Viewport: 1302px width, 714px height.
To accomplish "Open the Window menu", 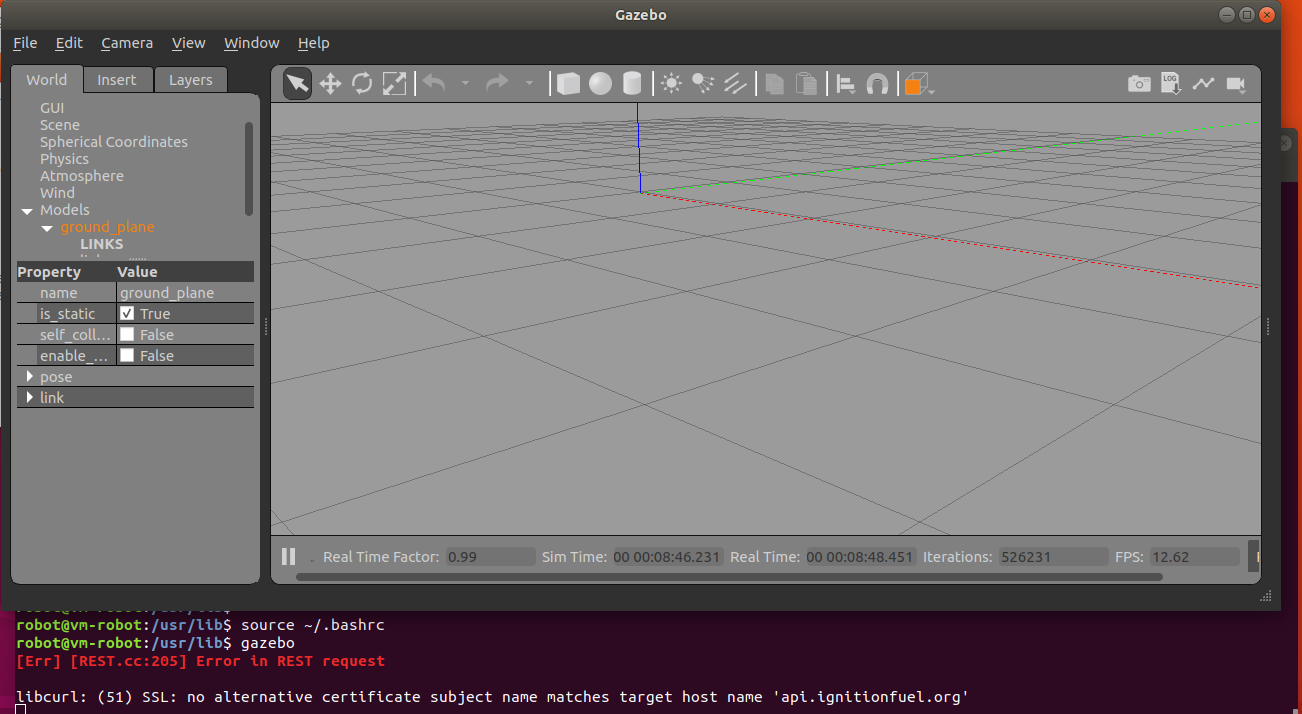I will 251,43.
